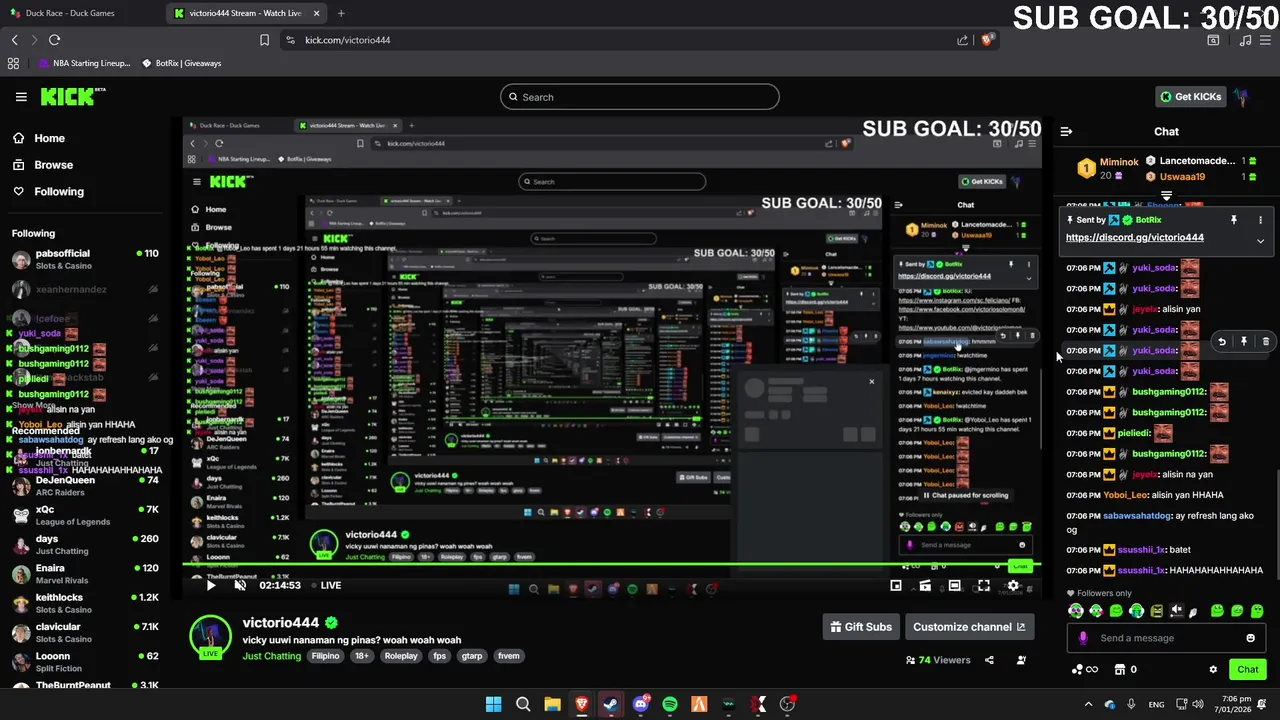Screen dimensions: 1280x720
Task: Open the chat shop icon
Action: coord(1120,670)
